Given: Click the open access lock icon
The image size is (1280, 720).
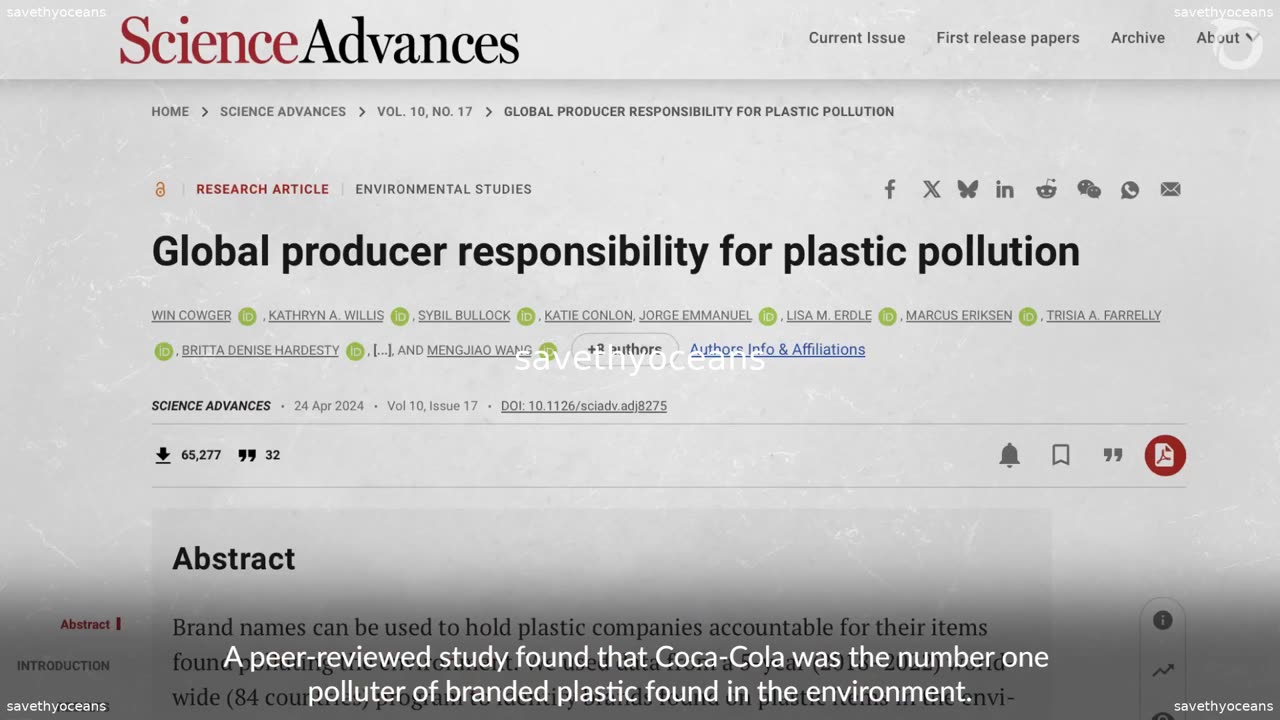Looking at the screenshot, I should tap(160, 189).
